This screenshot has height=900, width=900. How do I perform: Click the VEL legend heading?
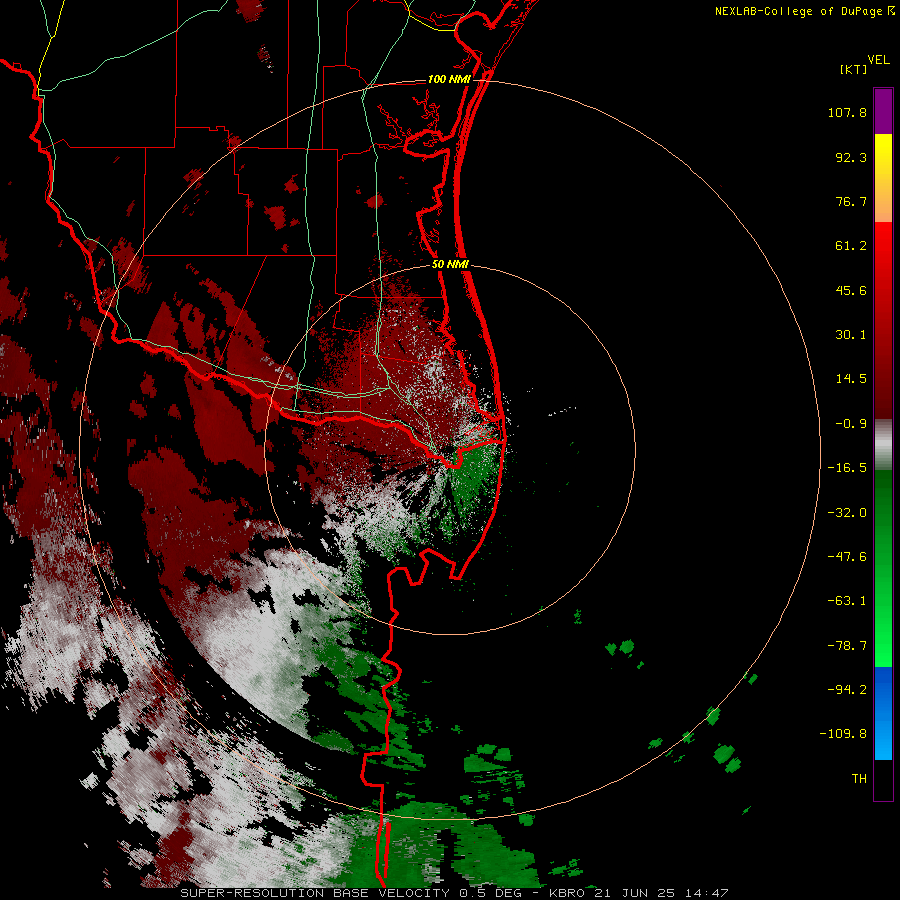878,59
